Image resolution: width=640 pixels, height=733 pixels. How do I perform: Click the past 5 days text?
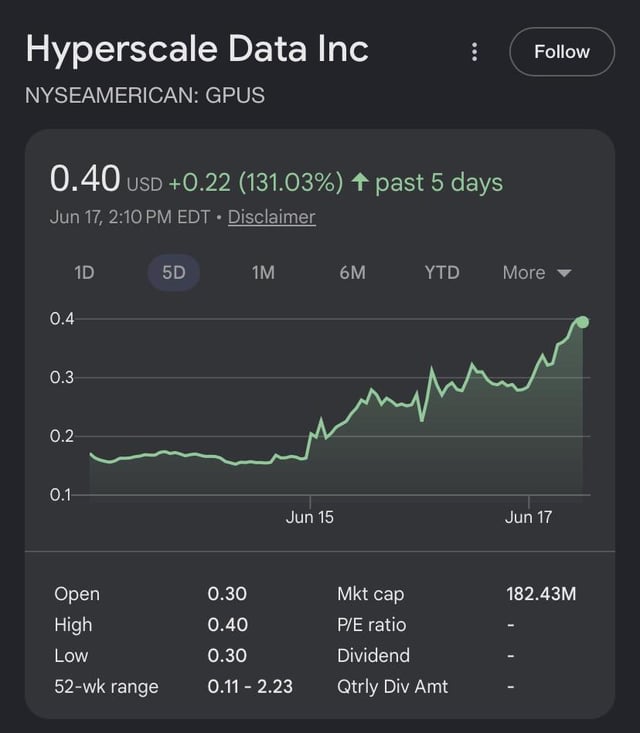point(439,182)
